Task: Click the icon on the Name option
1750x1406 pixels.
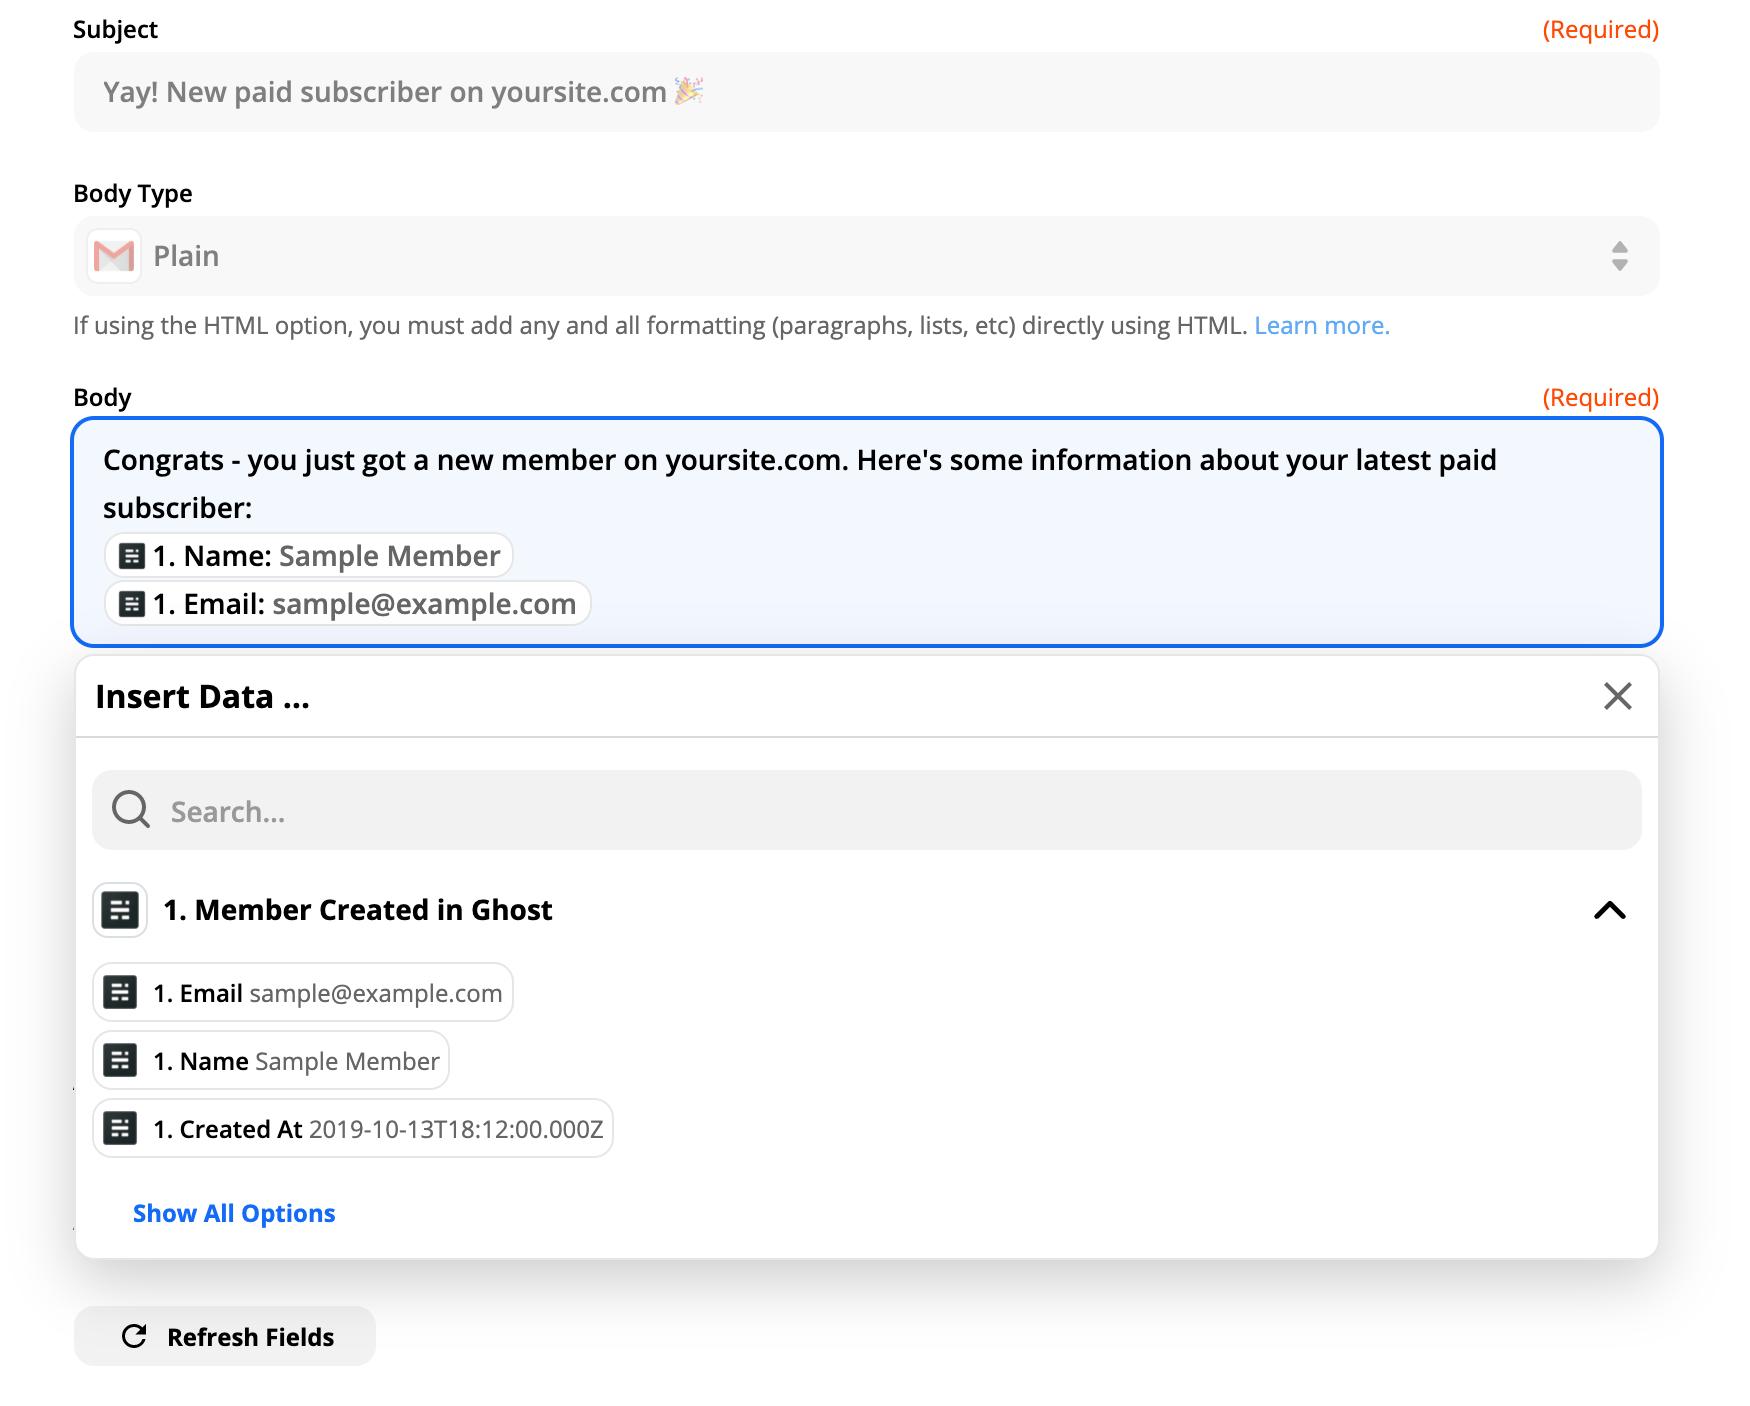Action: coord(121,1061)
